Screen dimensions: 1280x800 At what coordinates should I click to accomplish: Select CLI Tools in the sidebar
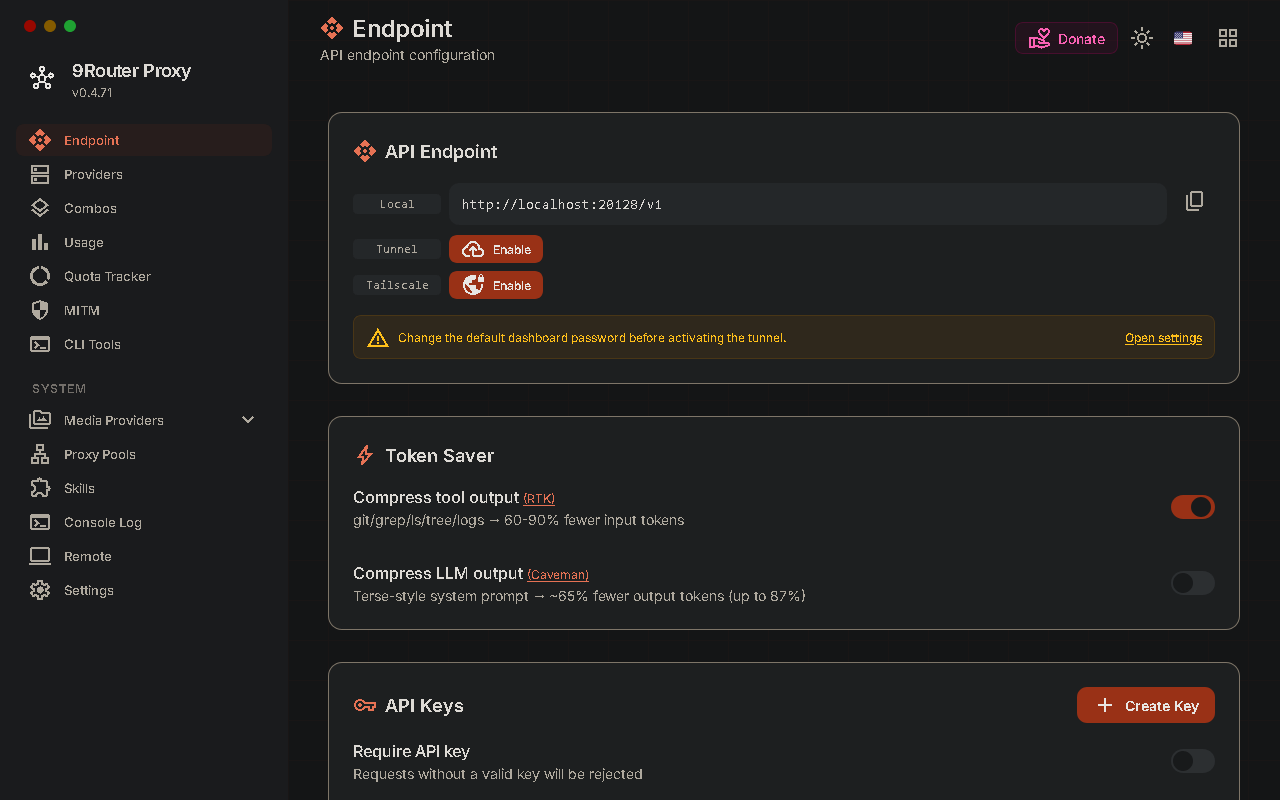tap(144, 344)
